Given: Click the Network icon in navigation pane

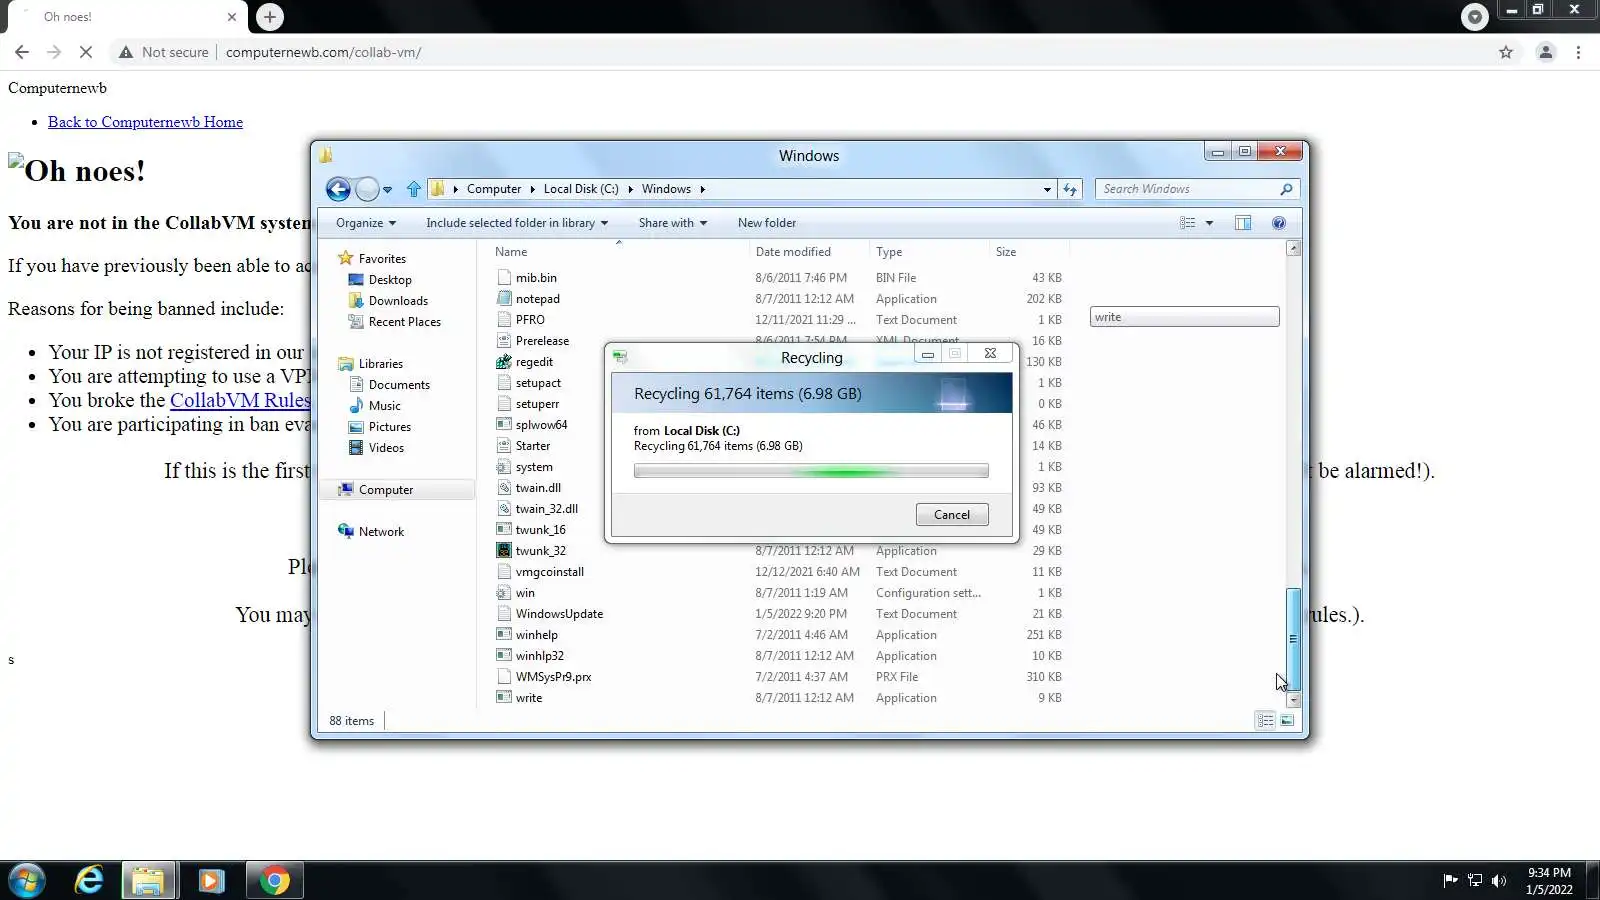Looking at the screenshot, I should tap(346, 531).
